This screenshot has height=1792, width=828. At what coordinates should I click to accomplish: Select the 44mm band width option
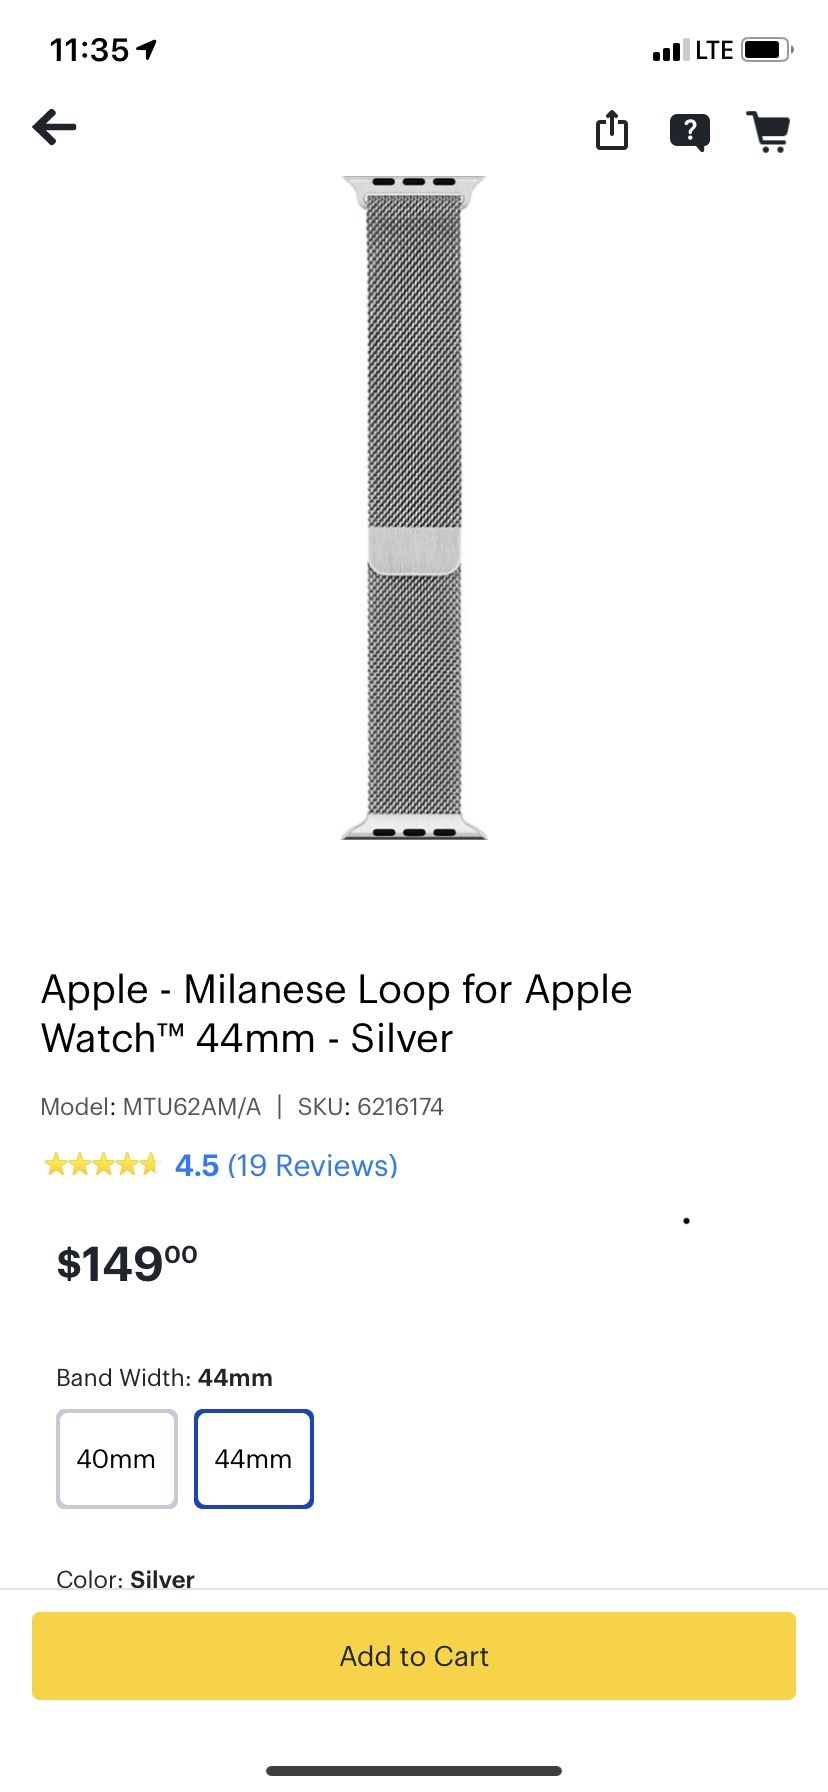pos(254,1458)
